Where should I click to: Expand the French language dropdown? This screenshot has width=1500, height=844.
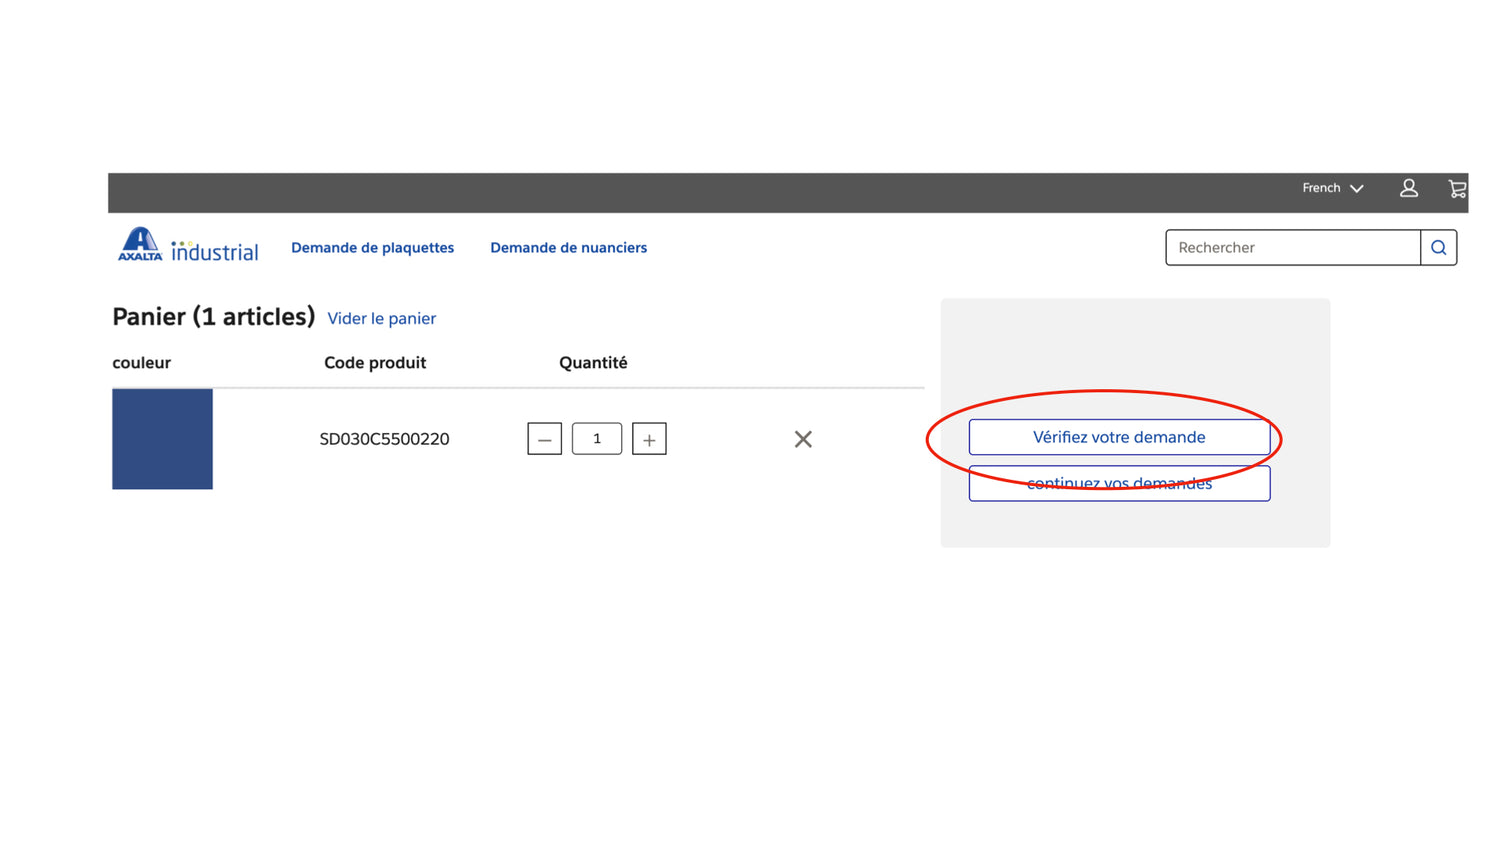(1332, 188)
